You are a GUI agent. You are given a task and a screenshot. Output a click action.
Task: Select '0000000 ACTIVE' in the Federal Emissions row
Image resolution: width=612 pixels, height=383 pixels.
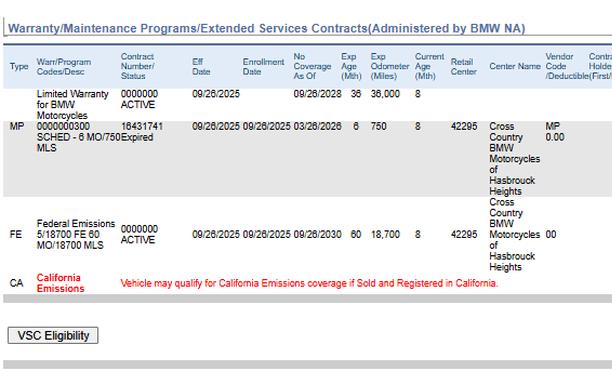pos(139,234)
